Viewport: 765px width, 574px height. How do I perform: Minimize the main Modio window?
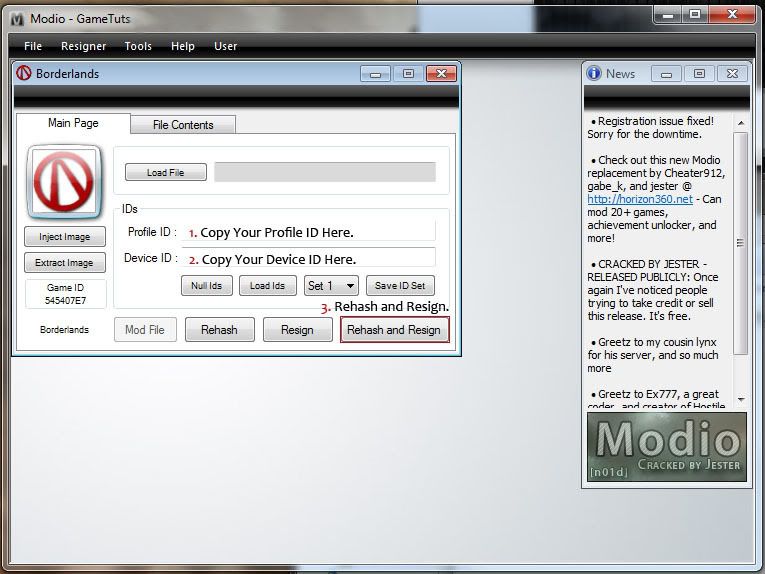pyautogui.click(x=668, y=15)
